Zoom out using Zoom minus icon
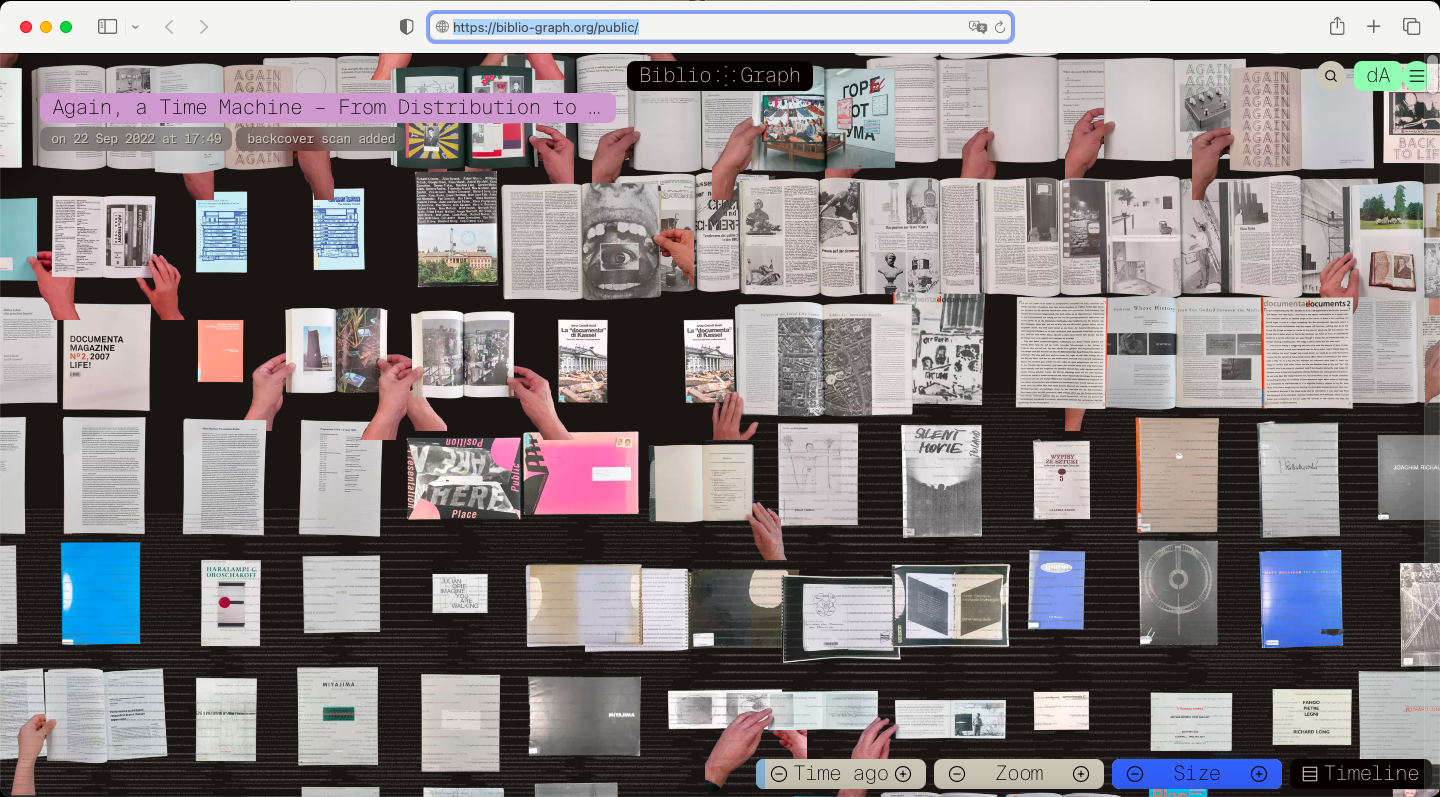1440x797 pixels. coord(956,774)
